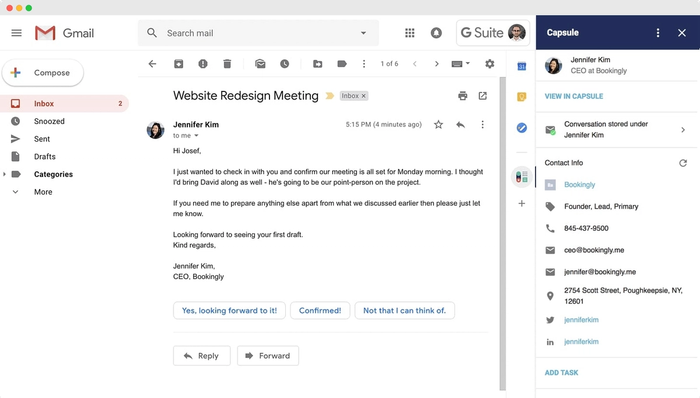Open message more options next to reply arrow
This screenshot has width=700, height=398.
click(x=482, y=124)
